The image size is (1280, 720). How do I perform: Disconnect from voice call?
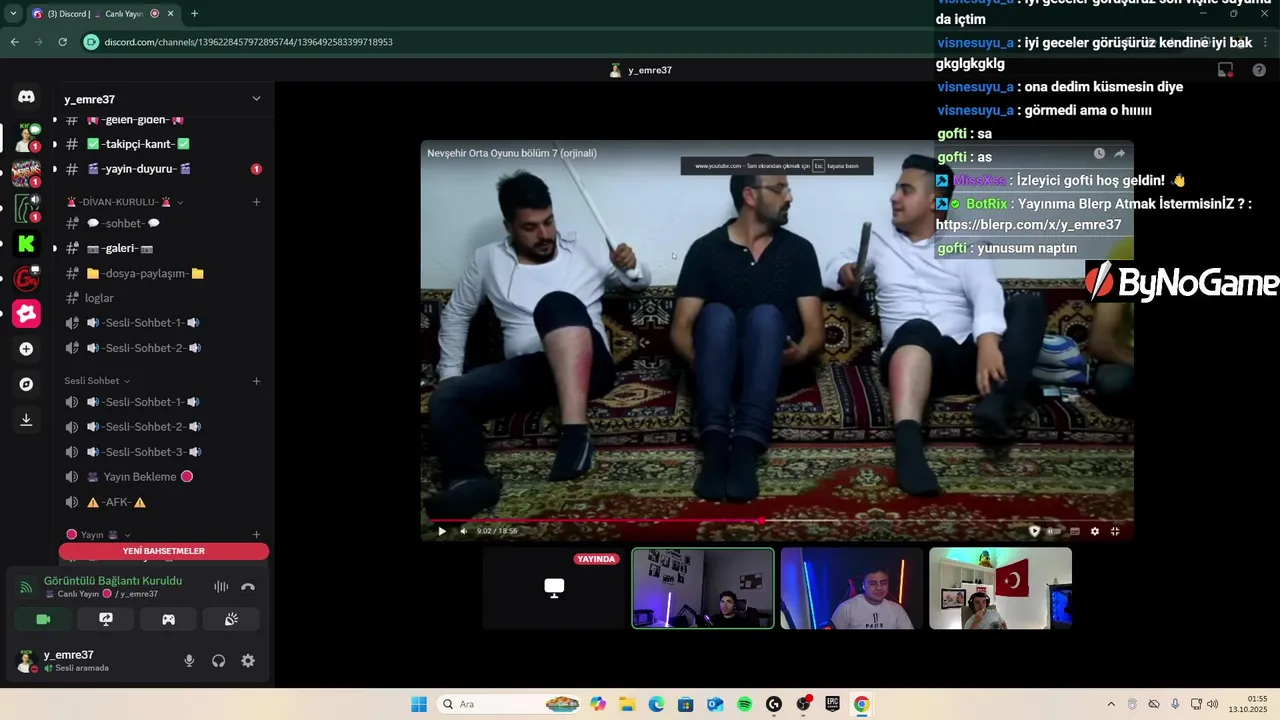click(x=248, y=587)
